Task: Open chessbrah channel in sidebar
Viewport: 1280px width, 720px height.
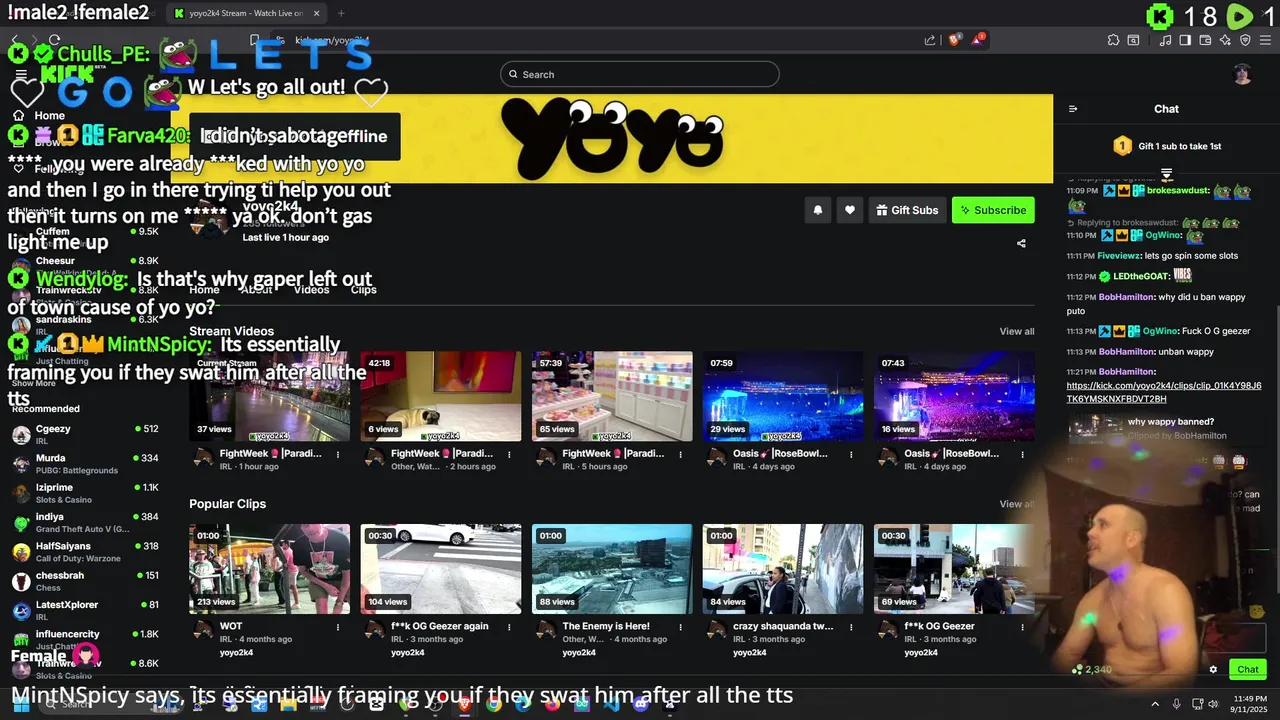Action: pyautogui.click(x=85, y=581)
